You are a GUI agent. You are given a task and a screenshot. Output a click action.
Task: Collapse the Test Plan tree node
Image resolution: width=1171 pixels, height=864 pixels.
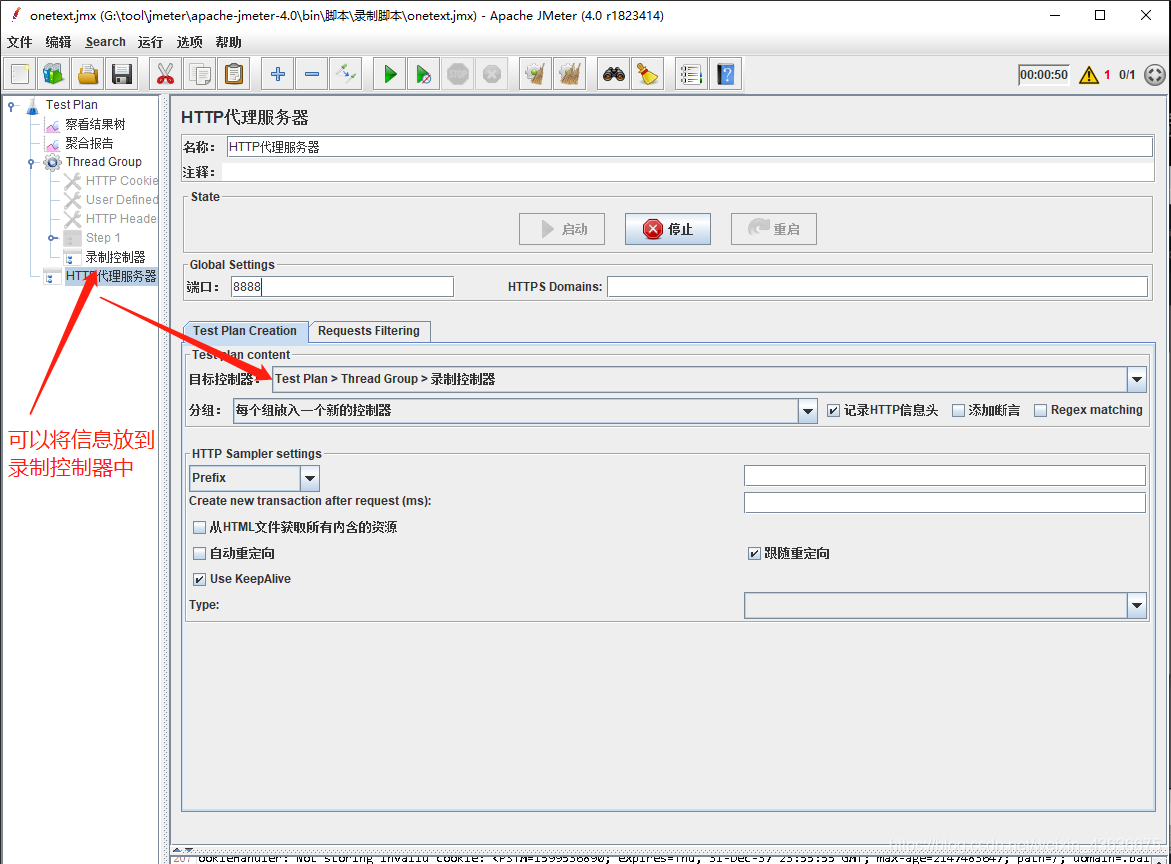[x=11, y=106]
